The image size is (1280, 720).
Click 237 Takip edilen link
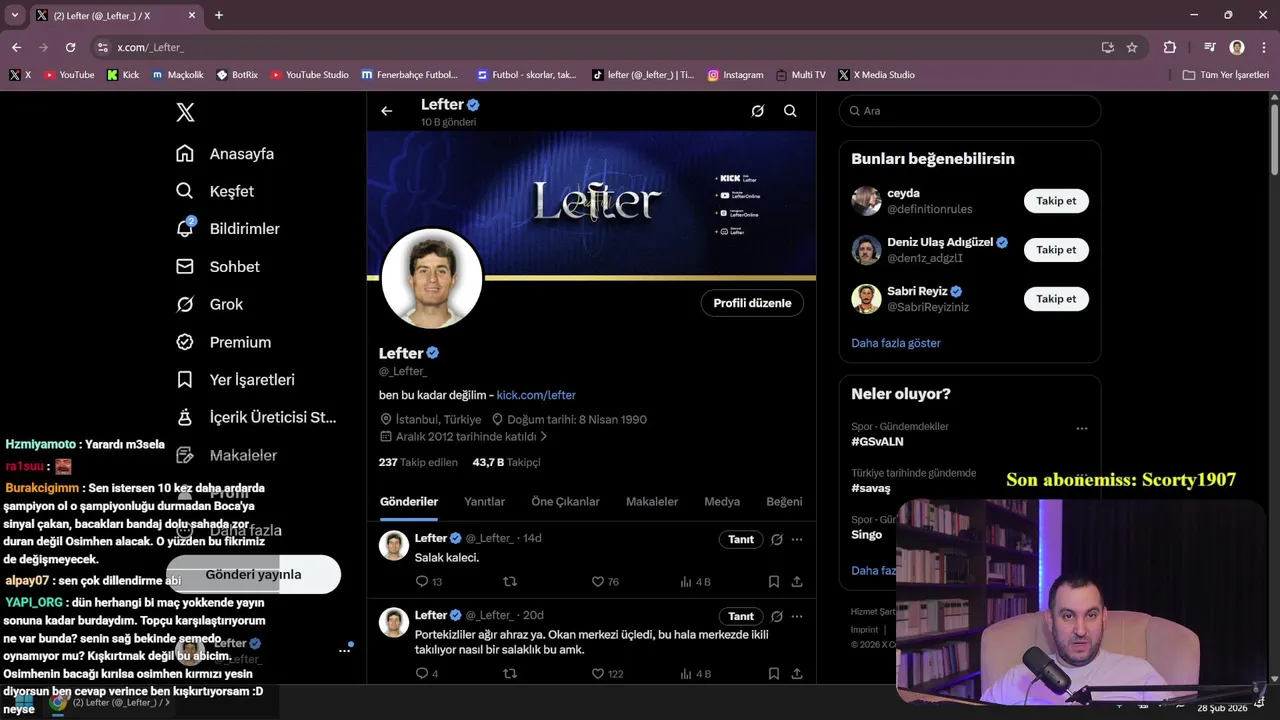click(x=418, y=462)
